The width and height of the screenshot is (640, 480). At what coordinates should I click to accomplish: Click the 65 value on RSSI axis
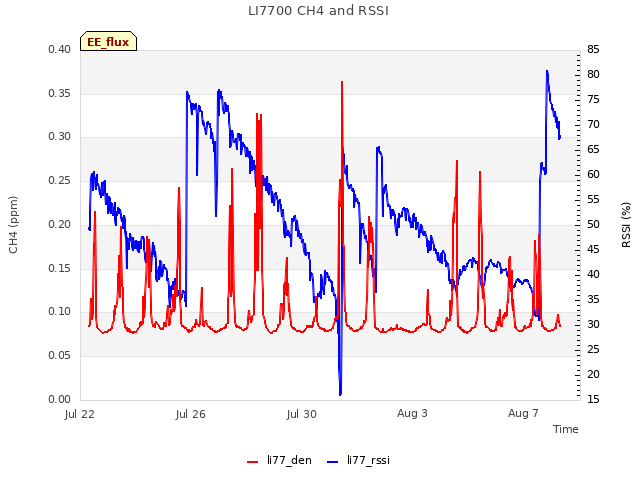(x=593, y=150)
